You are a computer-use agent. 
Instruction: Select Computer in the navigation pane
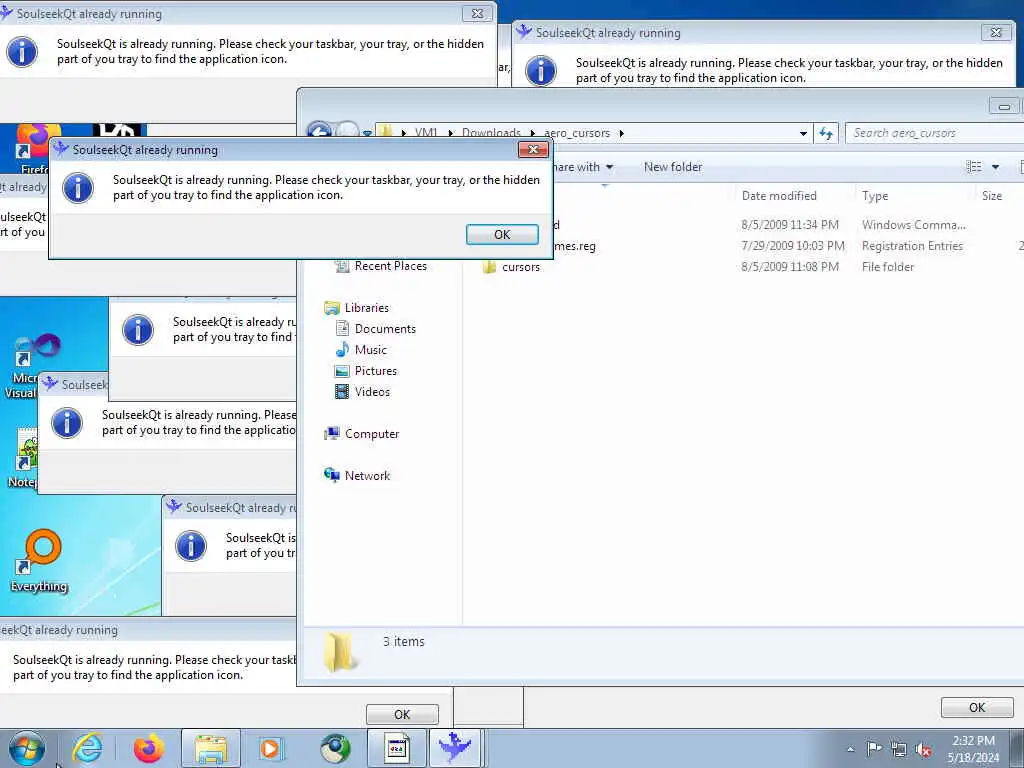(x=372, y=434)
